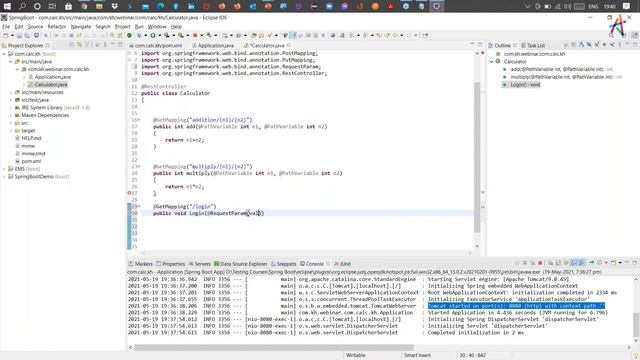Open the Window menu
640x360 pixels.
(157, 27)
